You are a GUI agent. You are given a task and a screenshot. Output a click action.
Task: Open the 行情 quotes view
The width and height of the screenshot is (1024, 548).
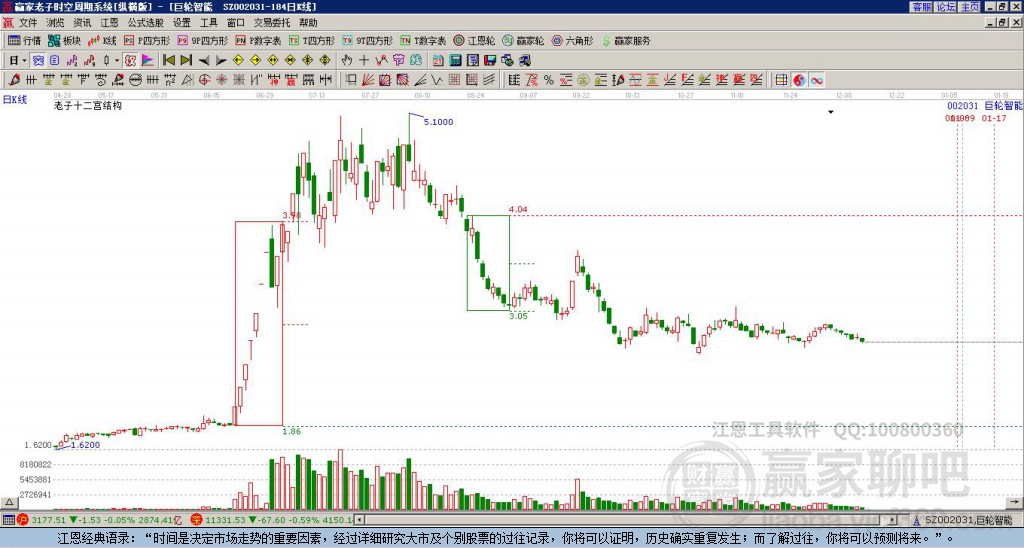[x=25, y=40]
